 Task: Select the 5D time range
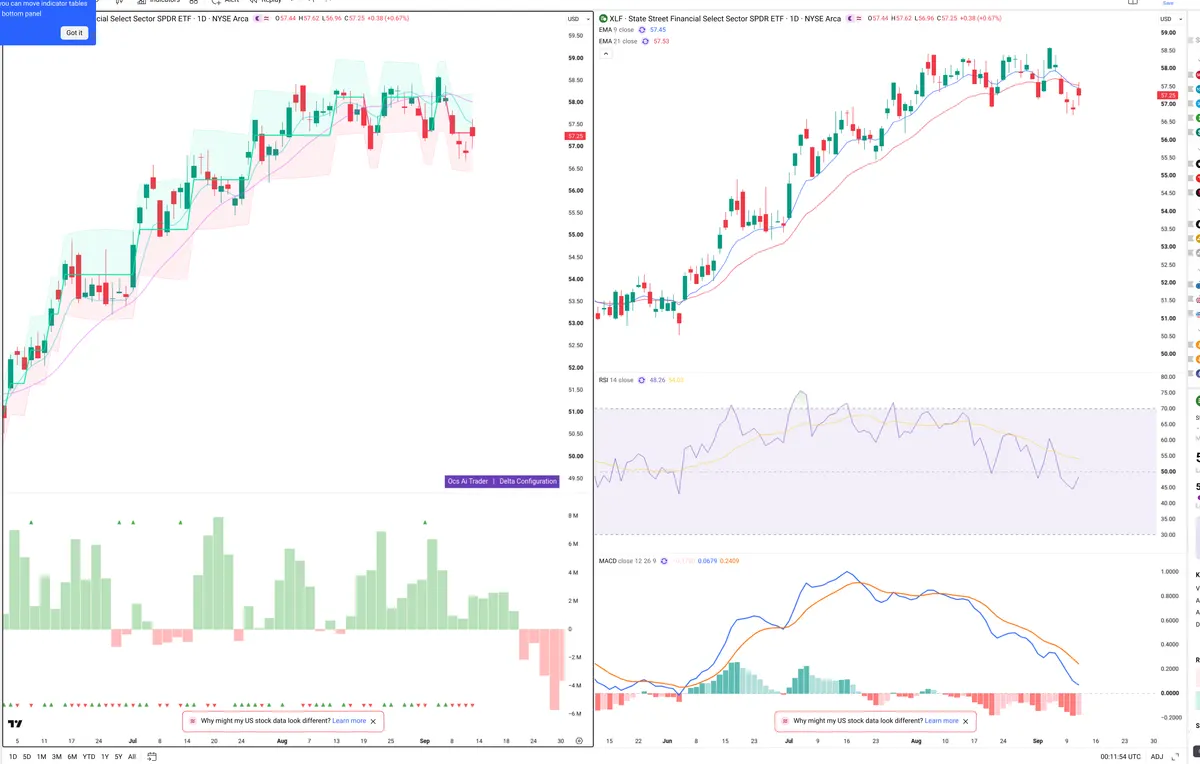tap(27, 757)
